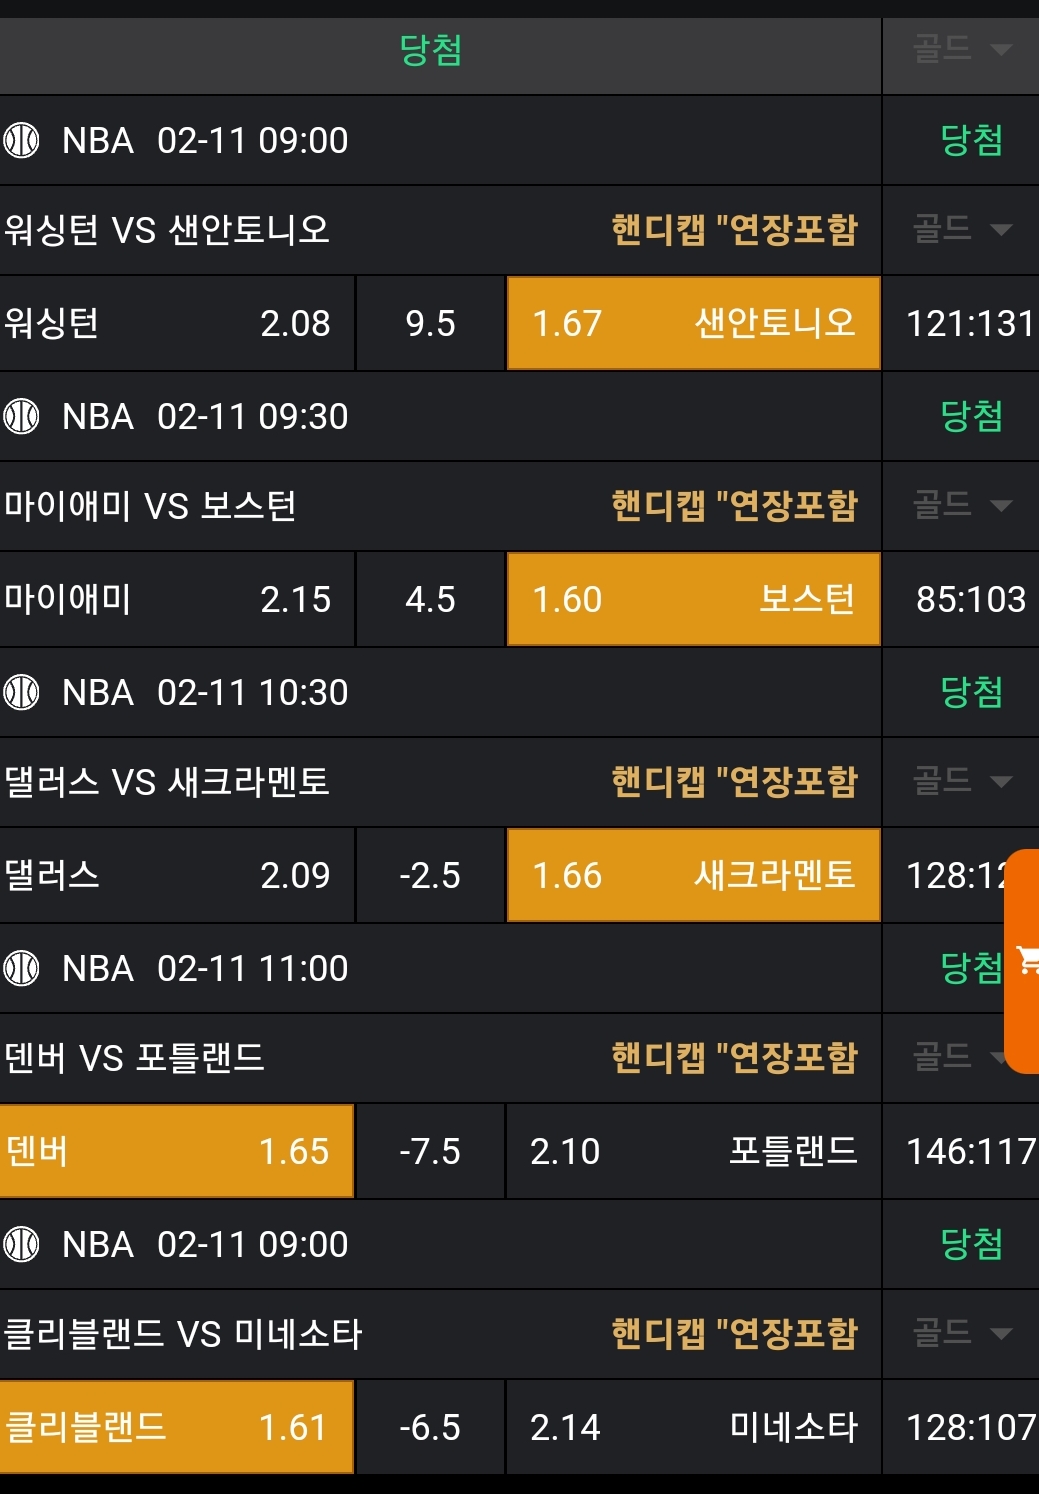Expand 골드 dropdown in 마이애미 VS 보스턴 row
1039x1494 pixels.
click(x=962, y=506)
